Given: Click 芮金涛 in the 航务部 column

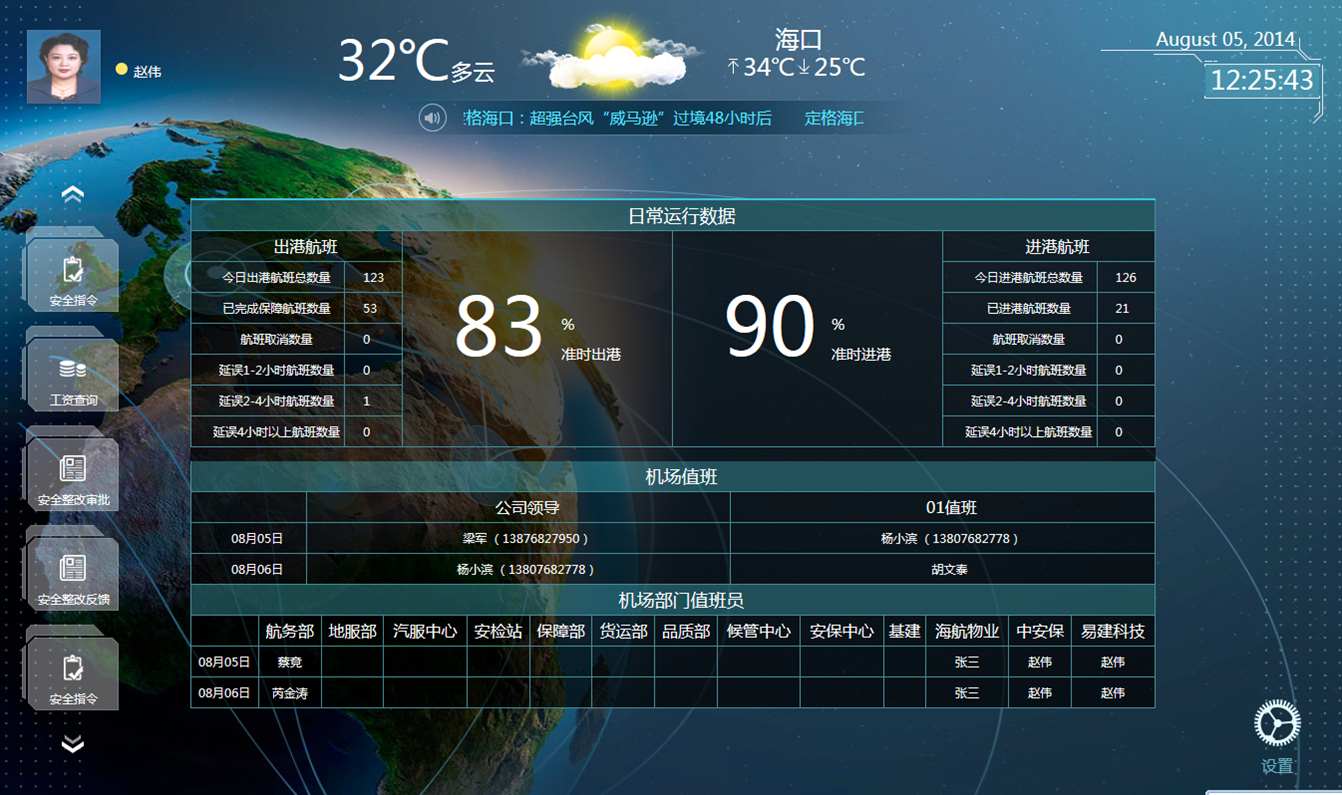Looking at the screenshot, I should [290, 693].
